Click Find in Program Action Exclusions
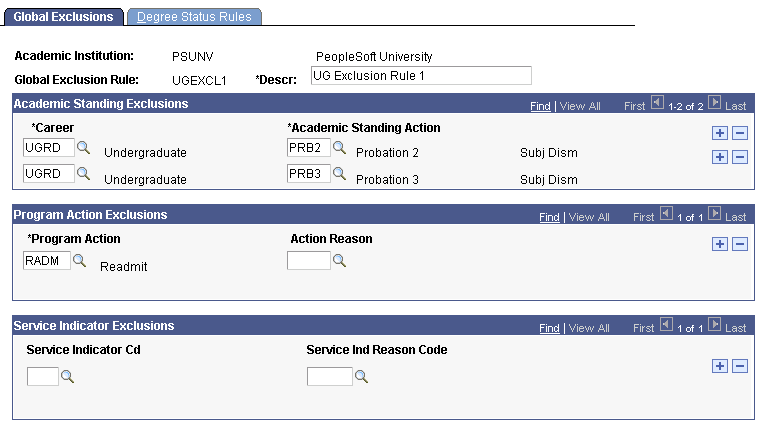Image resolution: width=767 pixels, height=428 pixels. pos(549,217)
